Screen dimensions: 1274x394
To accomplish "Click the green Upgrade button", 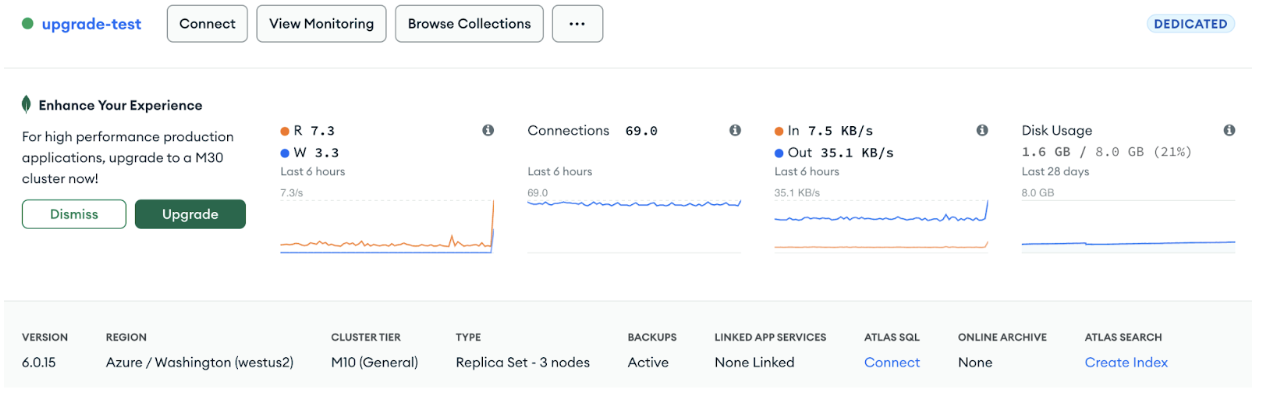I will point(190,214).
